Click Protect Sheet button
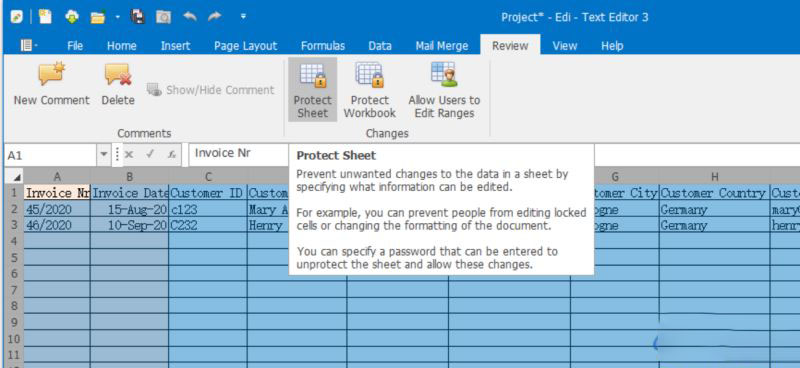The image size is (800, 368). (313, 90)
